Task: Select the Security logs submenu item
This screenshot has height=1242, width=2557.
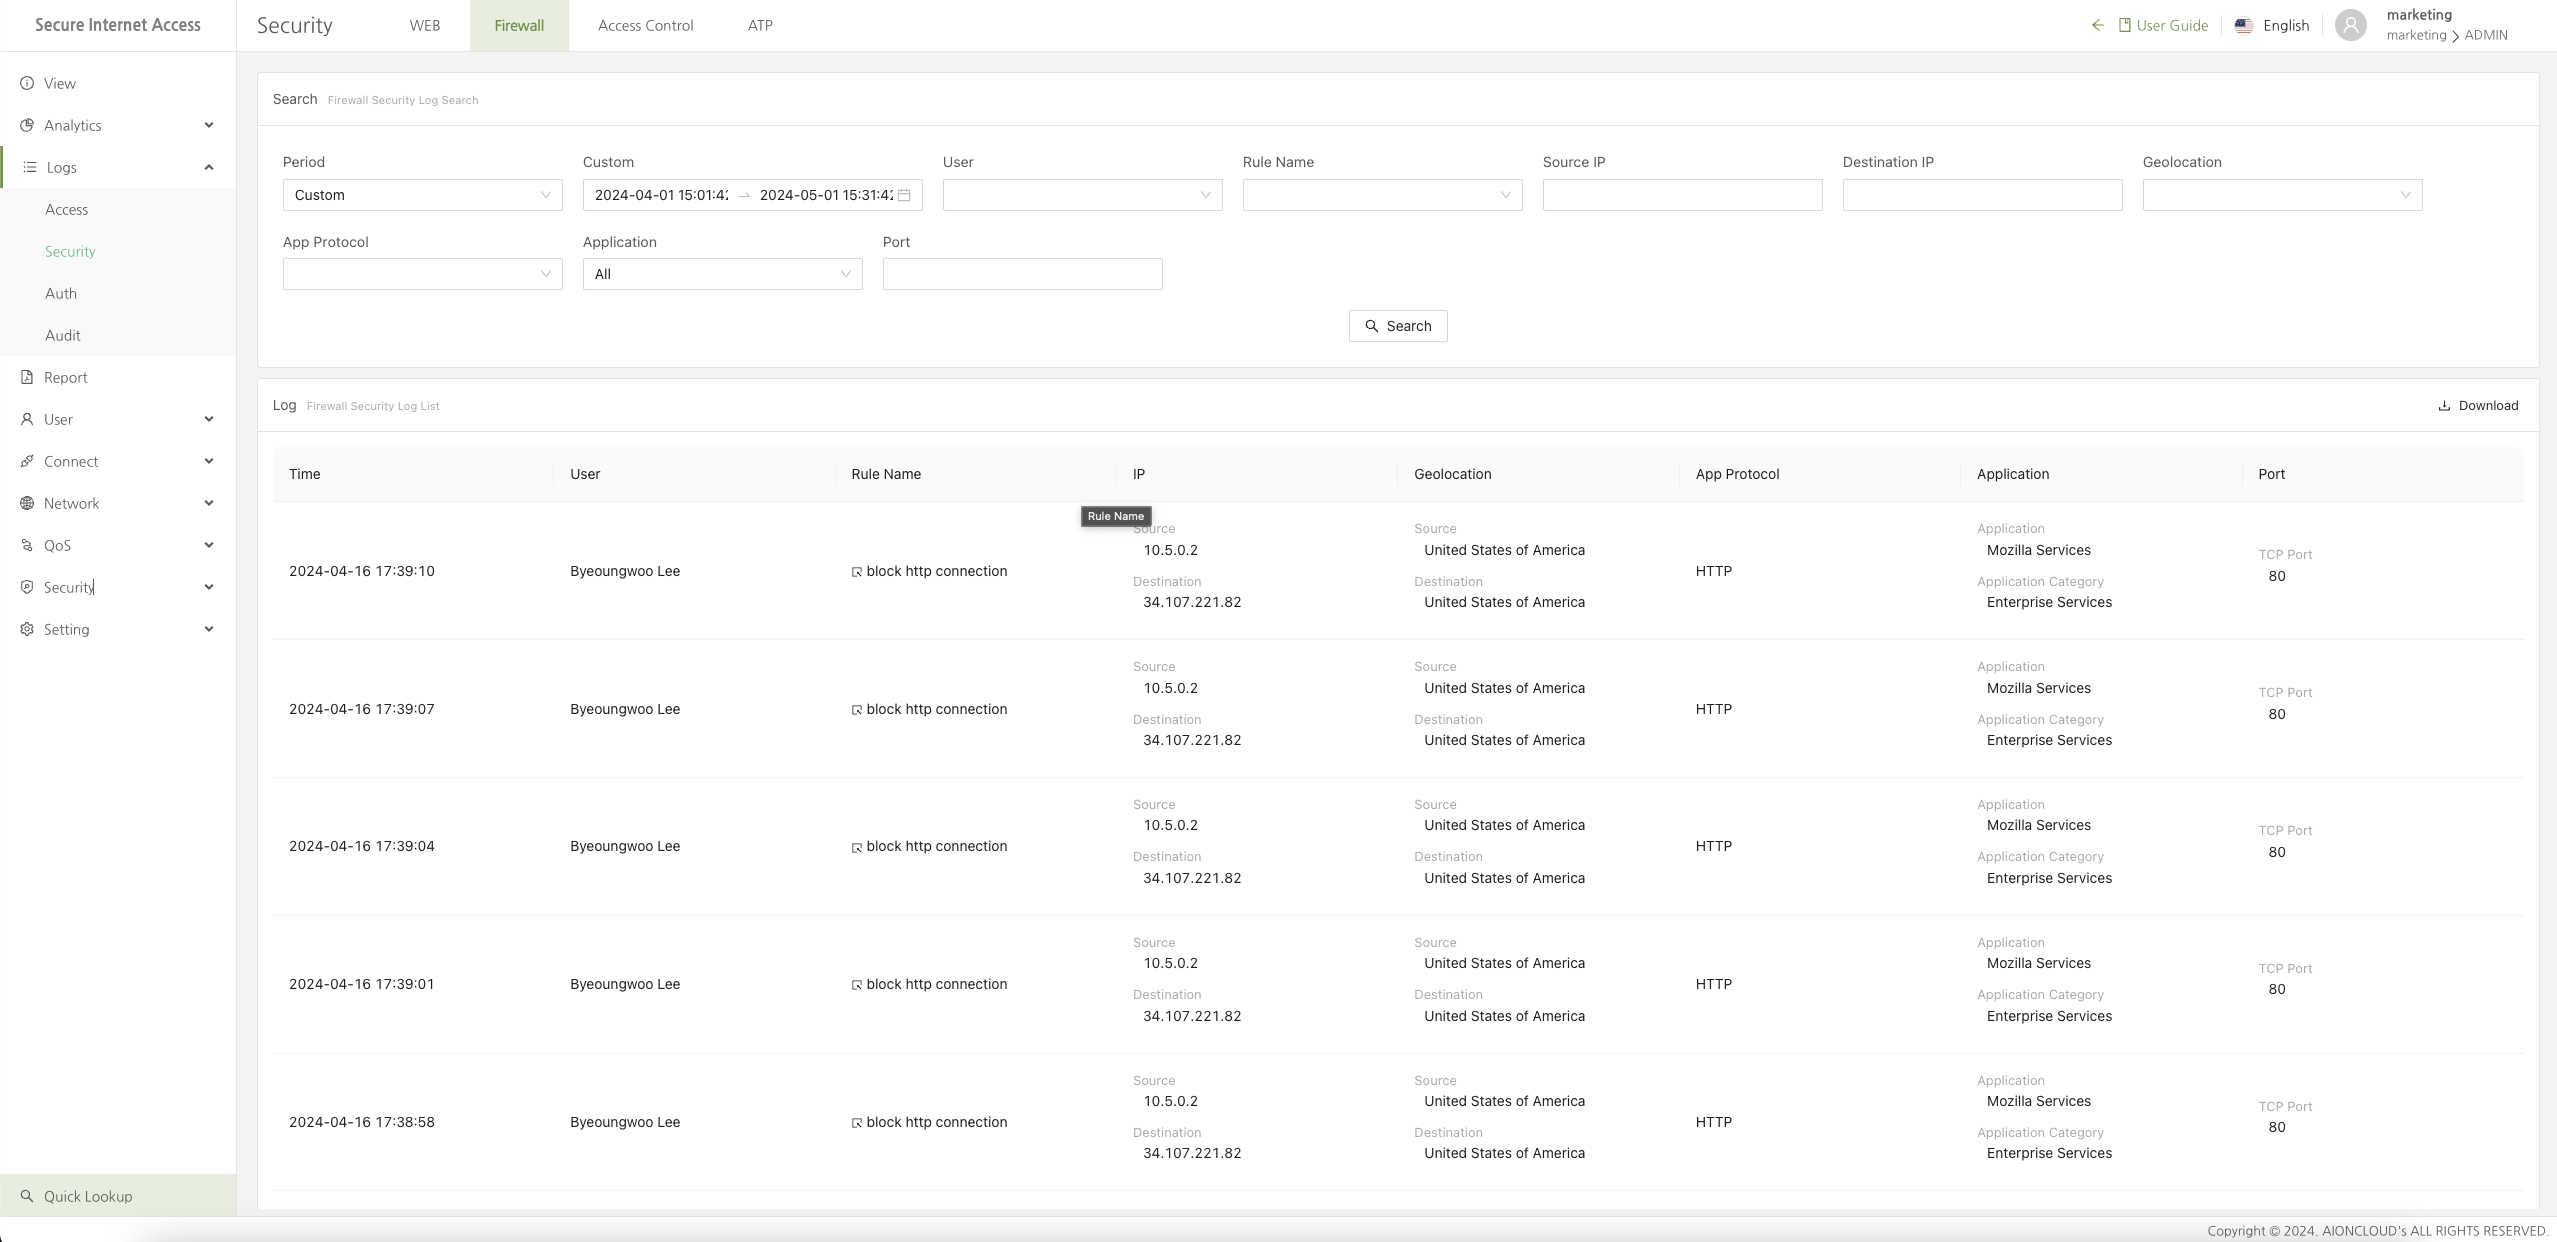Action: coord(118,251)
